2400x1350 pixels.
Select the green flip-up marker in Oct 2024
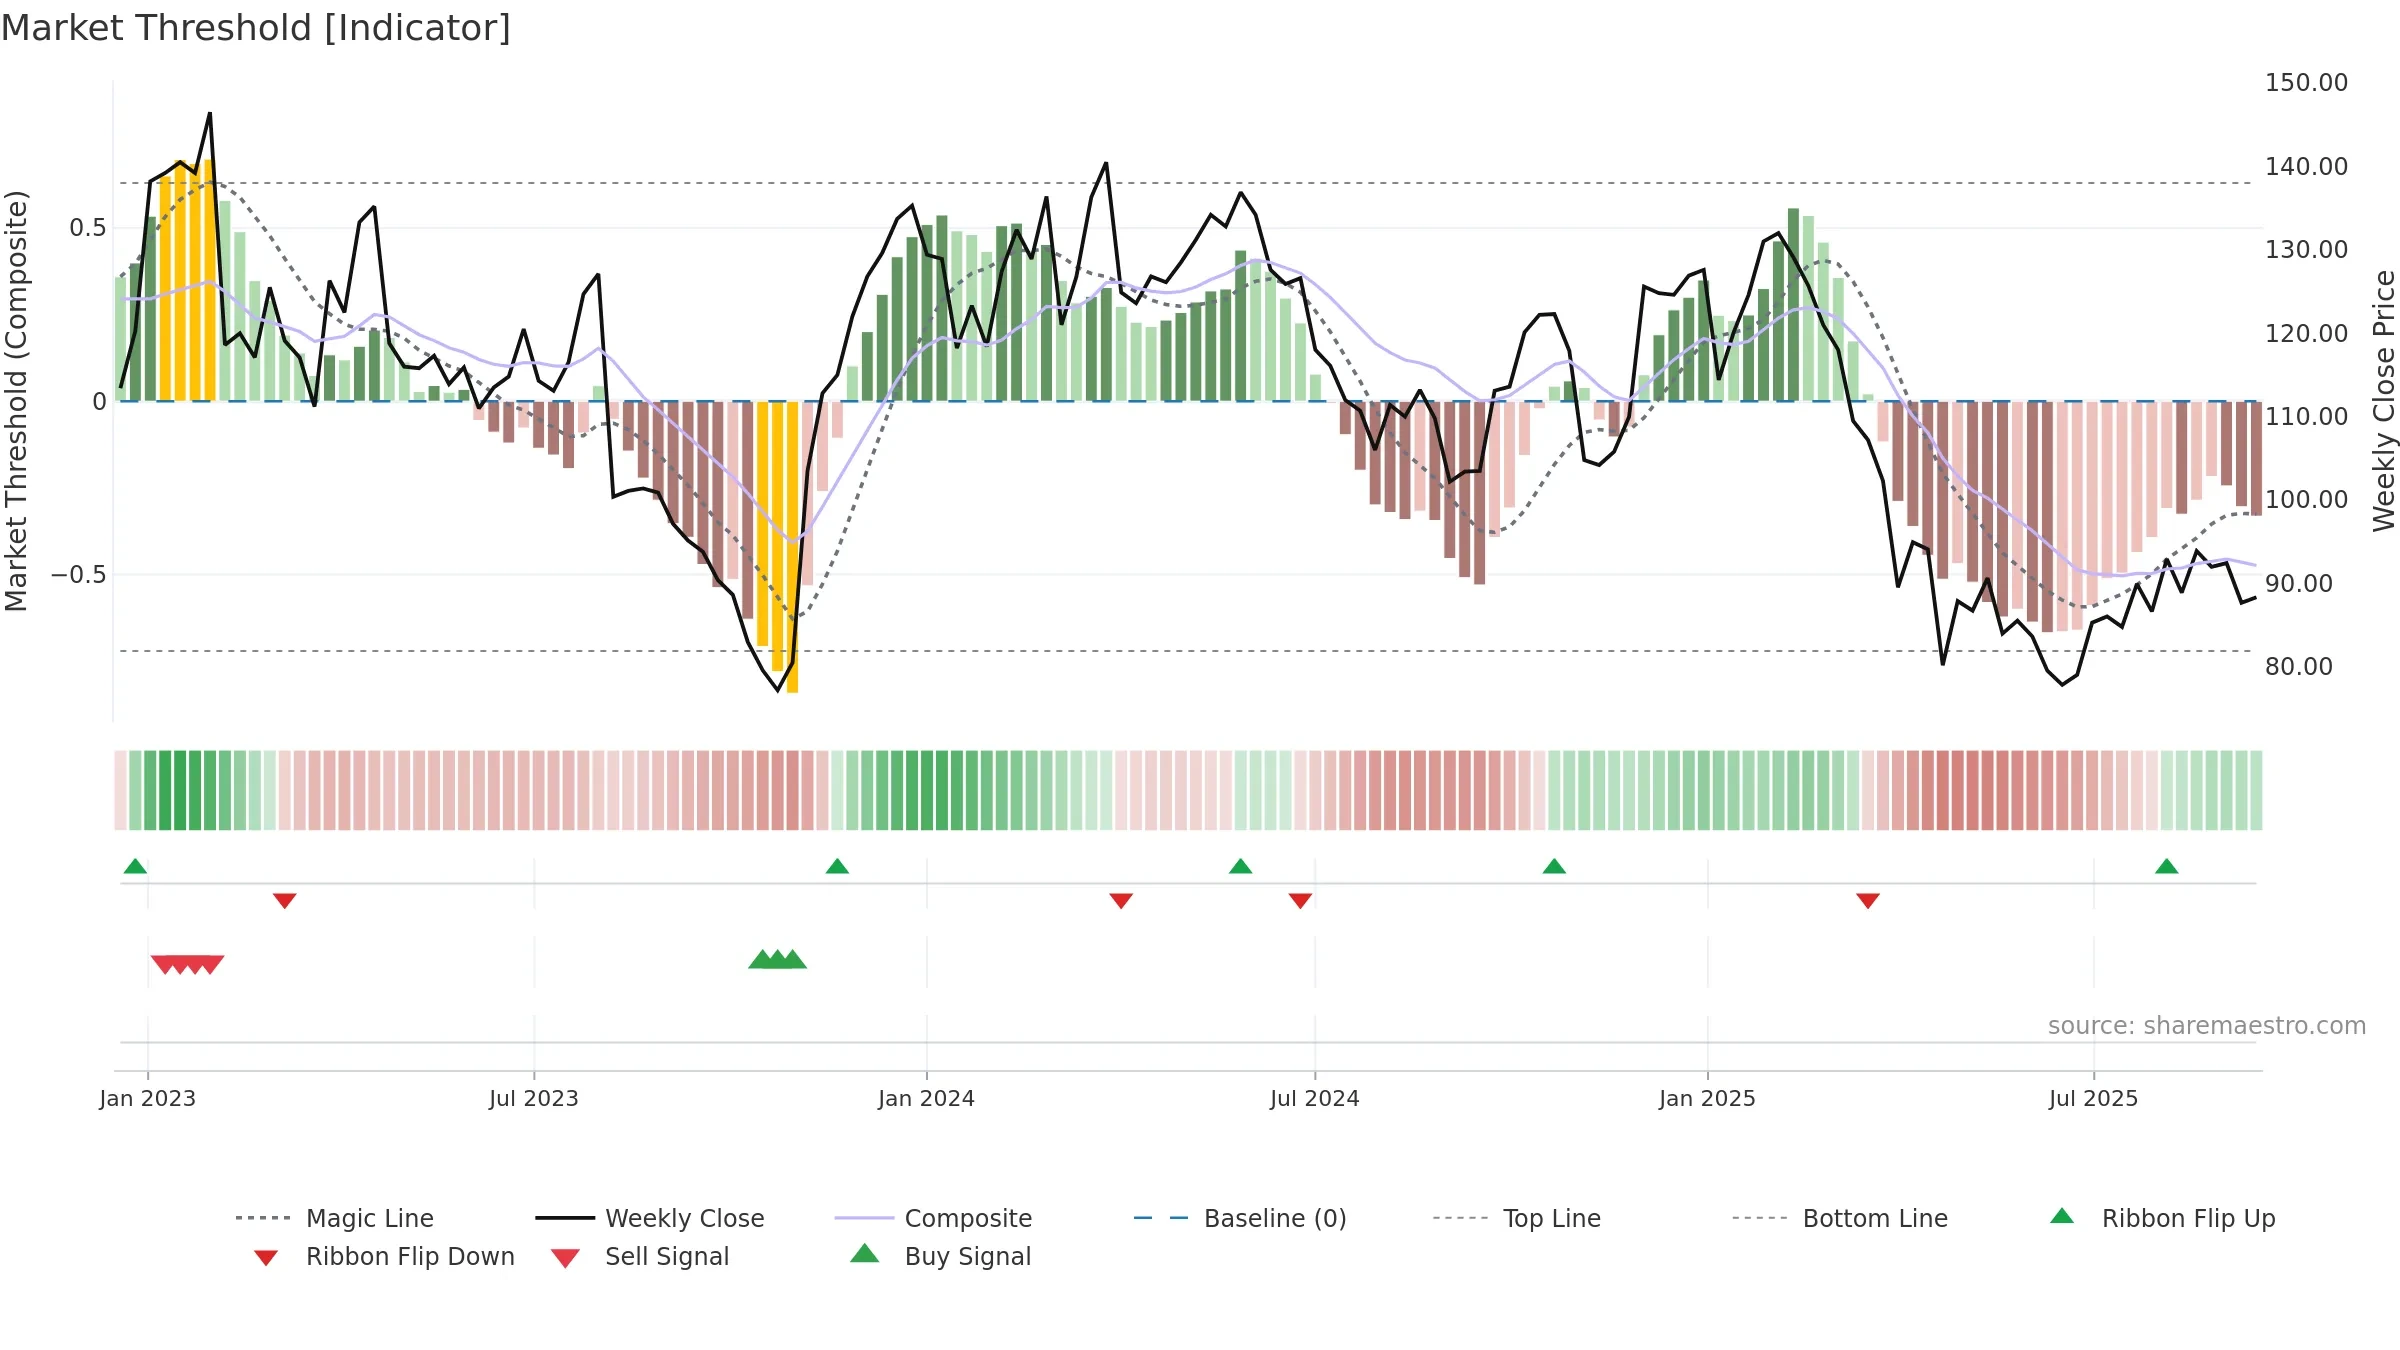(x=1554, y=866)
